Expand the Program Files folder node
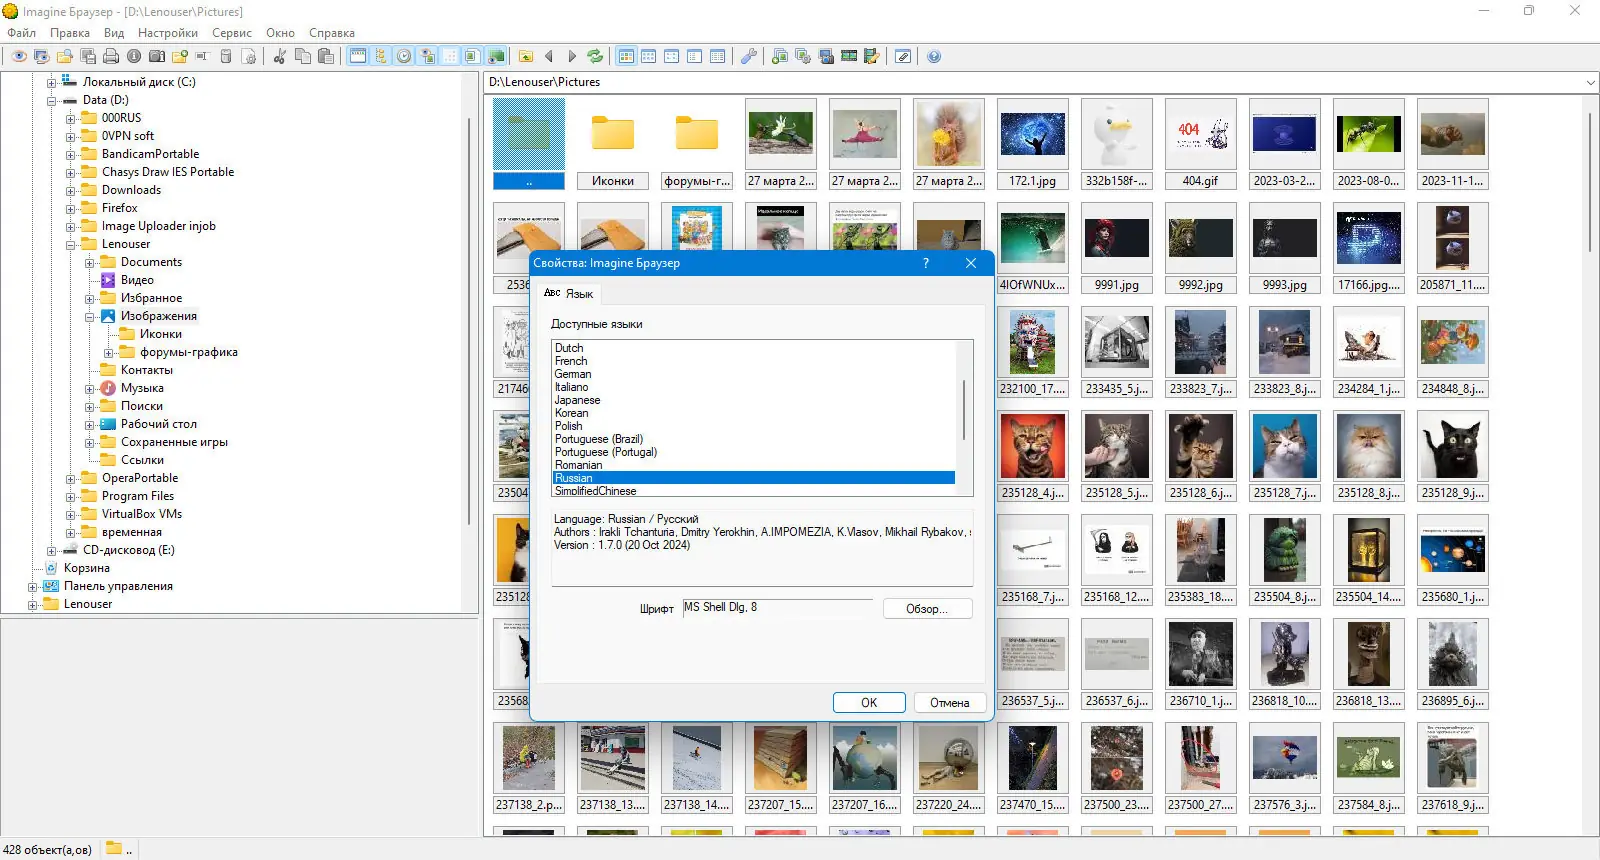Screen dimensions: 1600x860 click(70, 497)
